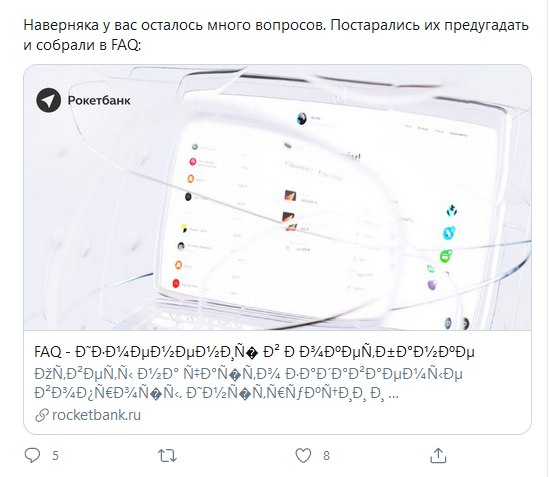Viewport: 549px width, 477px height.
Task: Click the red circle in laptop list
Action: click(x=176, y=283)
